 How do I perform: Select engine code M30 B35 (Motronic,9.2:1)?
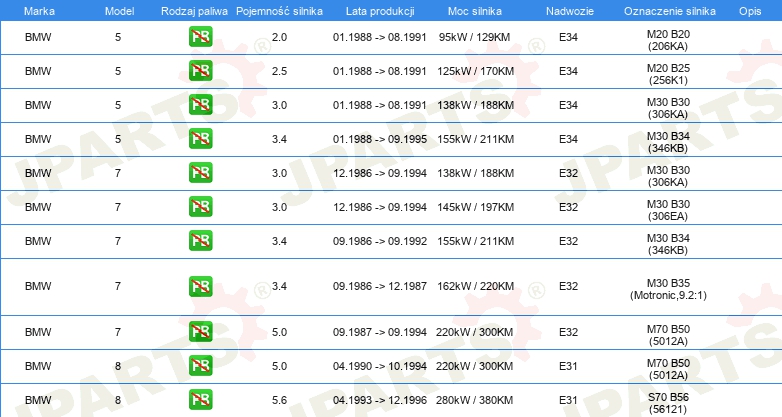668,289
